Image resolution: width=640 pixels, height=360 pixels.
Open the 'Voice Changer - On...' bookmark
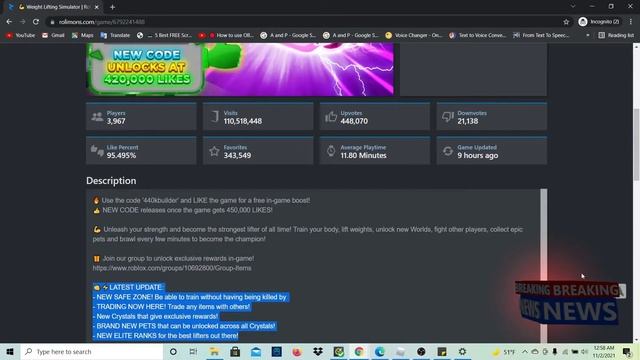tap(414, 36)
